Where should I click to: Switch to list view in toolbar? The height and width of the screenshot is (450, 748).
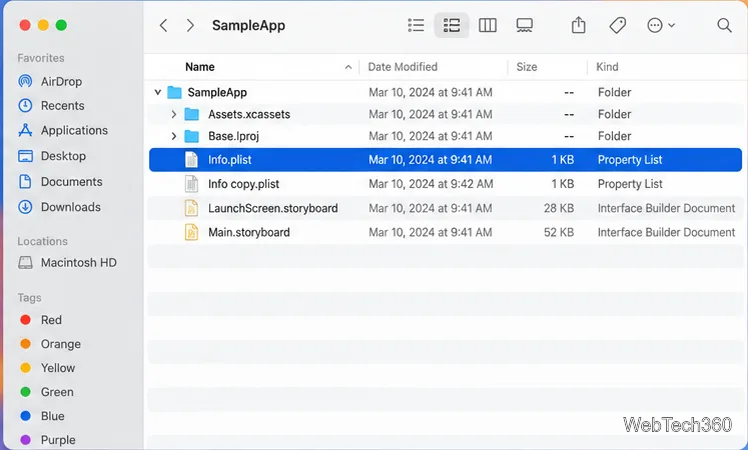(416, 25)
